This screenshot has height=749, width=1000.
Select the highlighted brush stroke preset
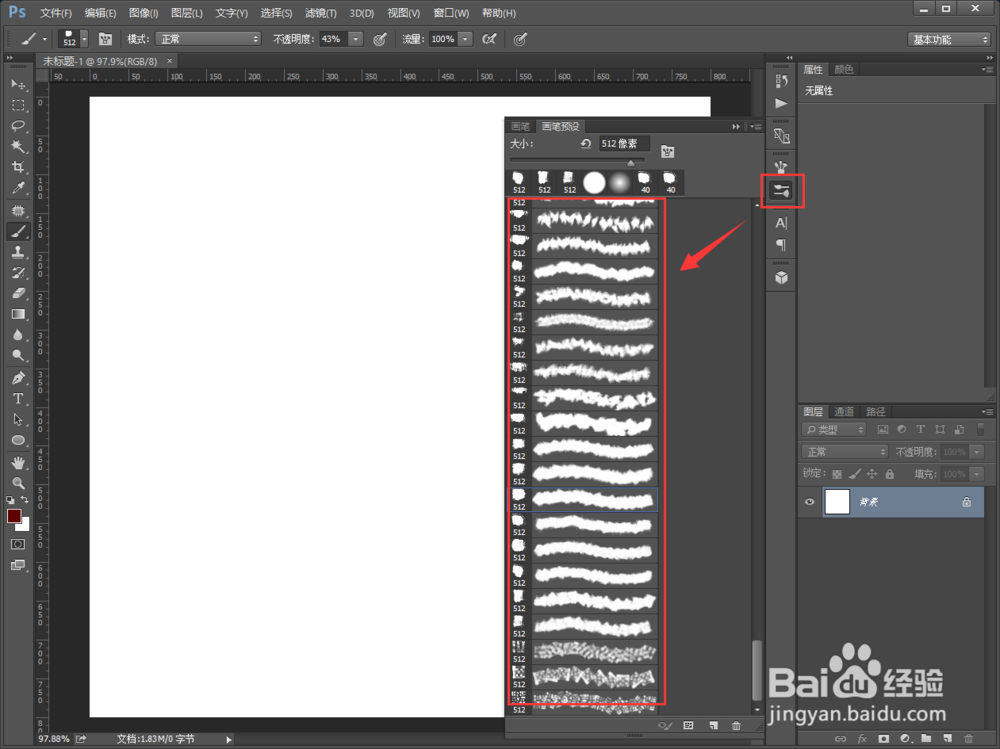coord(583,500)
